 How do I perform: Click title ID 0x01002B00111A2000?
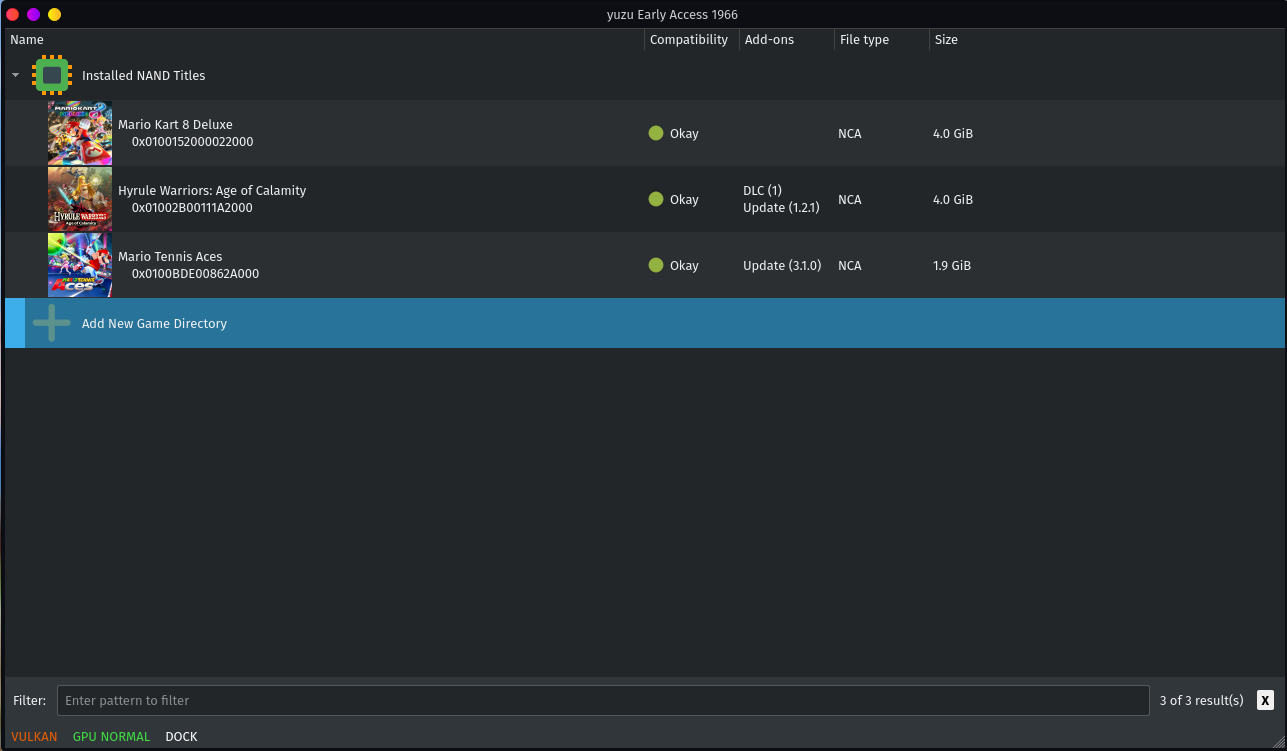(192, 208)
